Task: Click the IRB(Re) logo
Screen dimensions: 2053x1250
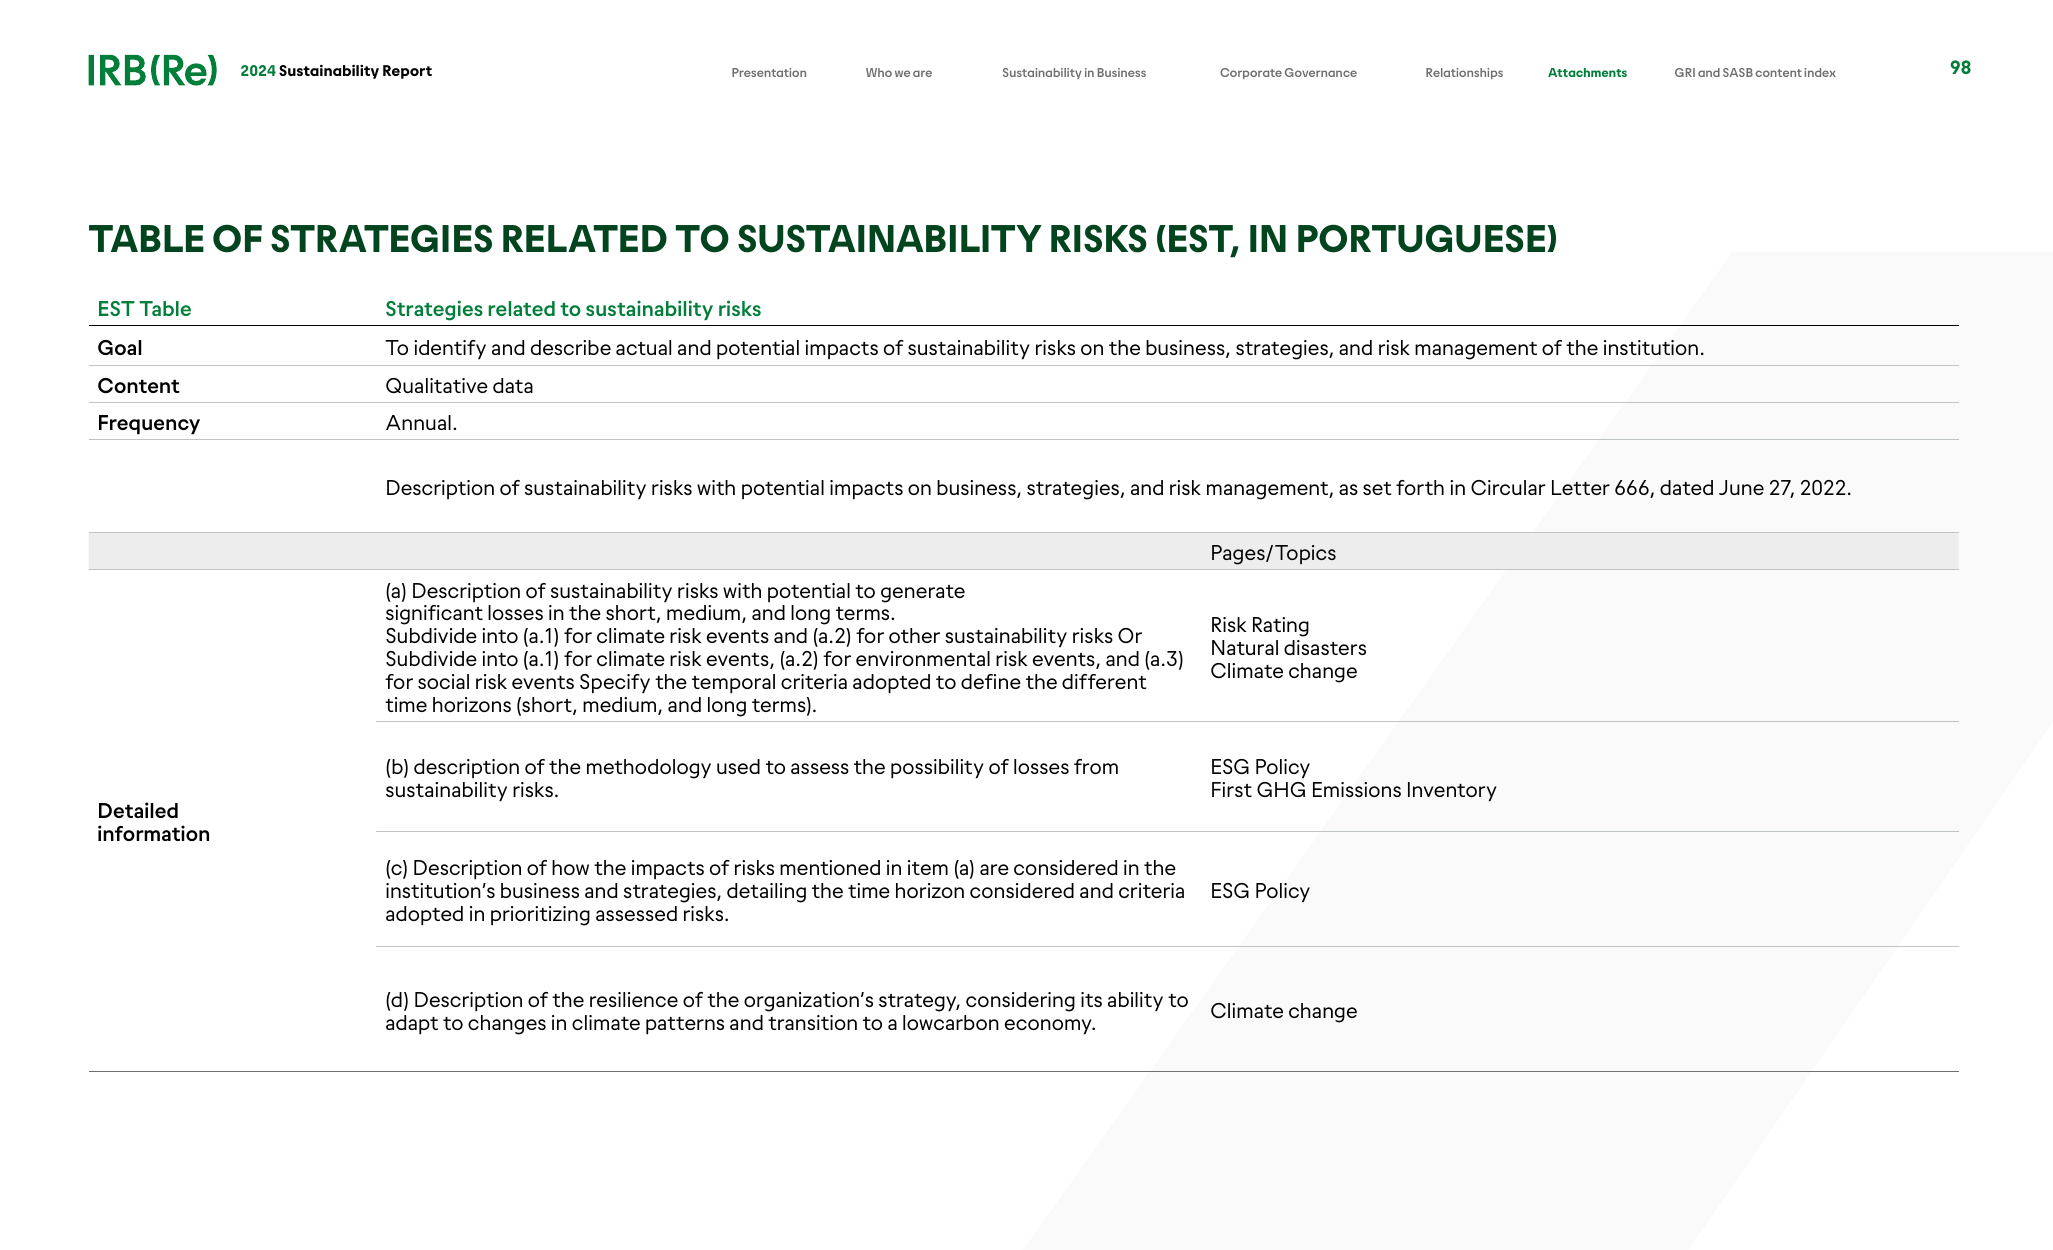Action: click(x=152, y=71)
